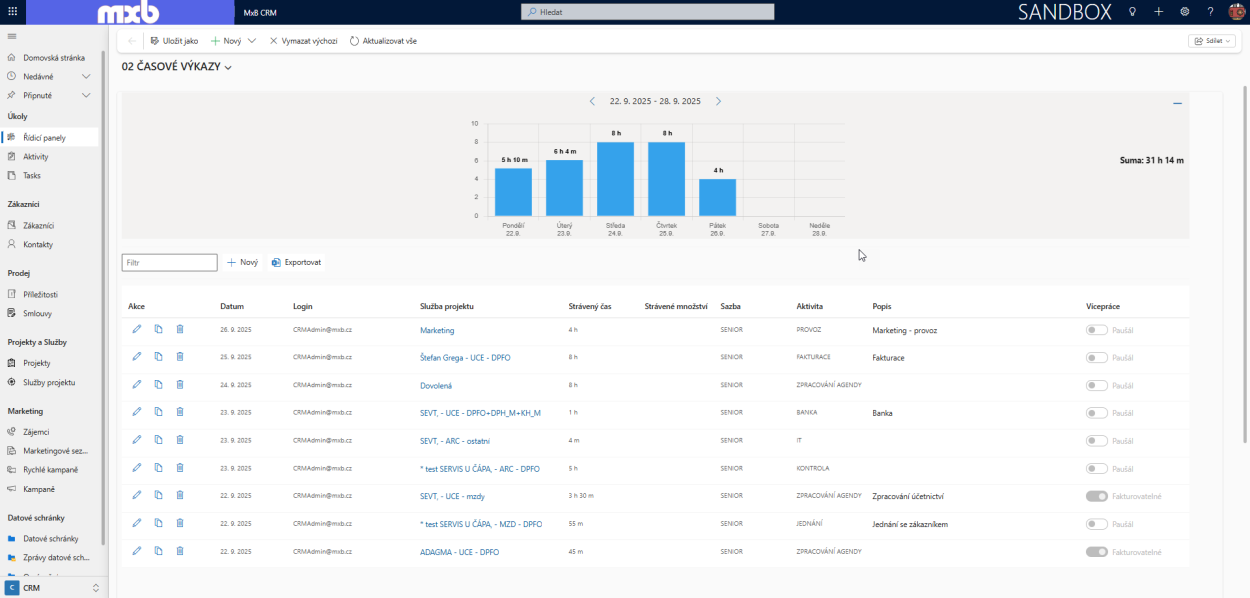The width and height of the screenshot is (1250, 598).
Task: Expand the Nedávné section in sidebar
Action: 86,76
